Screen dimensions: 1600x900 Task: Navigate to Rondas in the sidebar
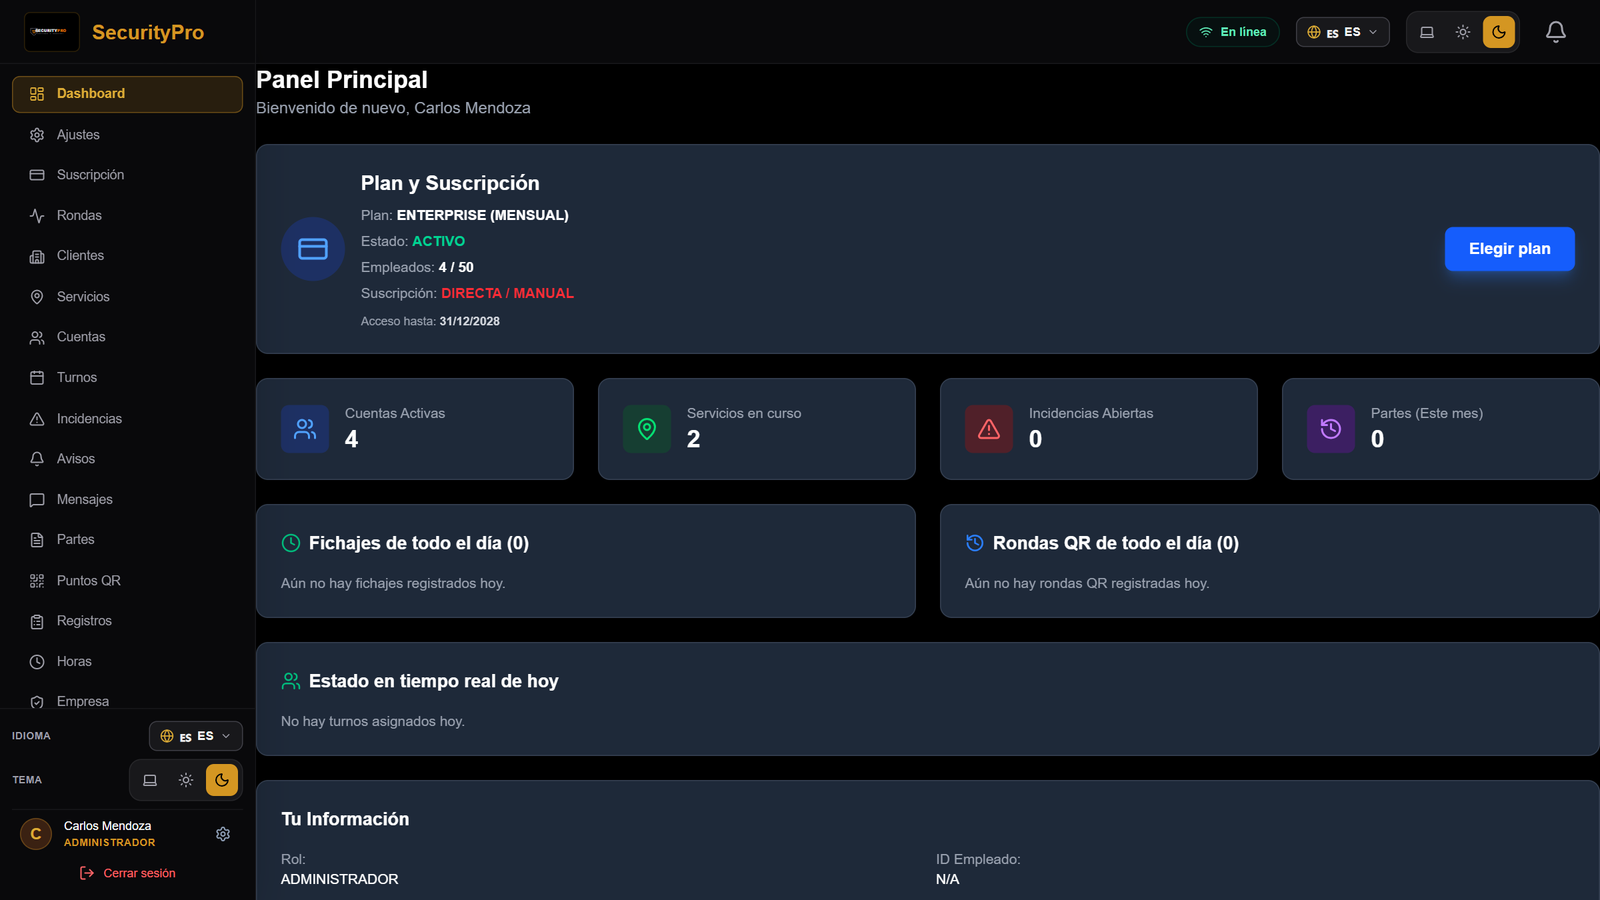(x=127, y=216)
